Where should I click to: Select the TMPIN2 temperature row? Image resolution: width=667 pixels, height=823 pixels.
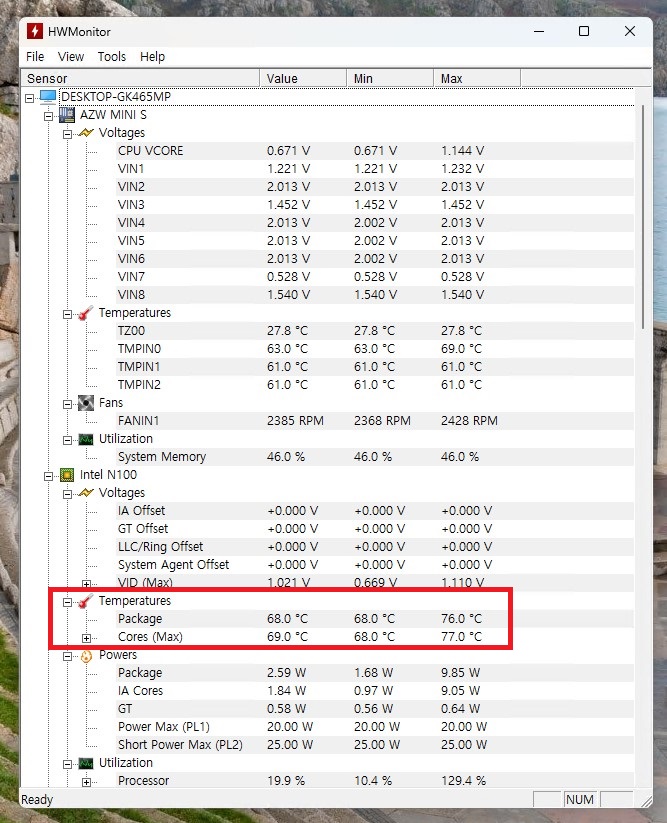[x=375, y=385]
